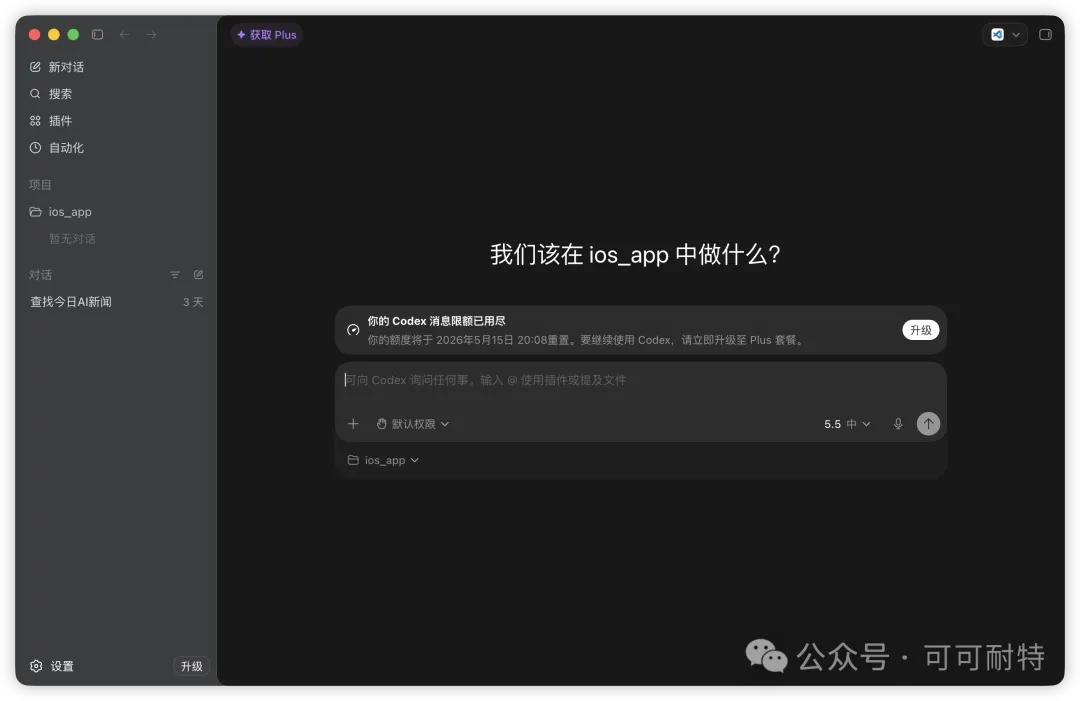Screen dimensions: 1080x701
Task: Click the 获取 Plus button
Action: pos(267,34)
